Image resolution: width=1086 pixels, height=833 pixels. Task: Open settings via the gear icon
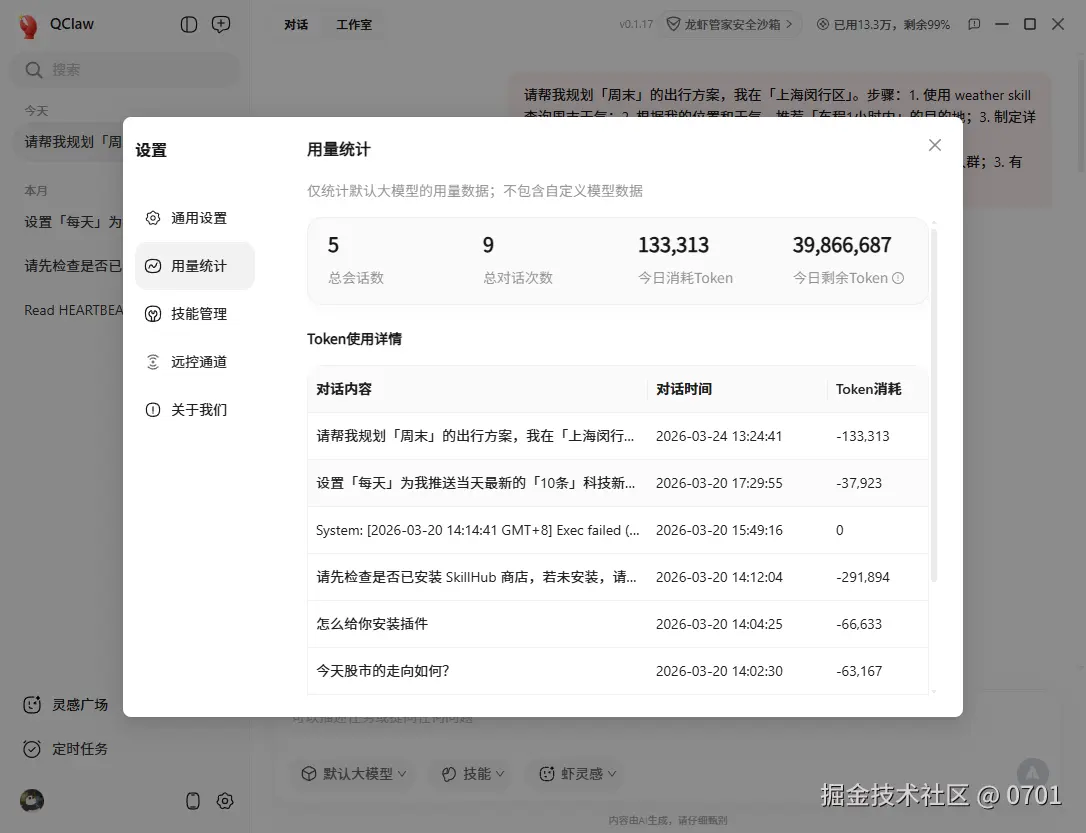(225, 801)
